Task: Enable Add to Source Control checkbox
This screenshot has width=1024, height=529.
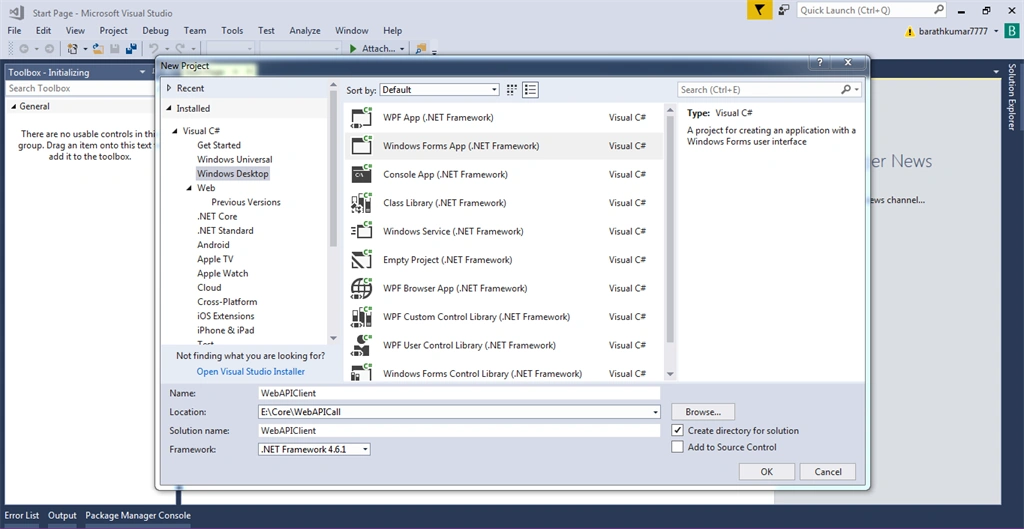Action: pyautogui.click(x=677, y=447)
